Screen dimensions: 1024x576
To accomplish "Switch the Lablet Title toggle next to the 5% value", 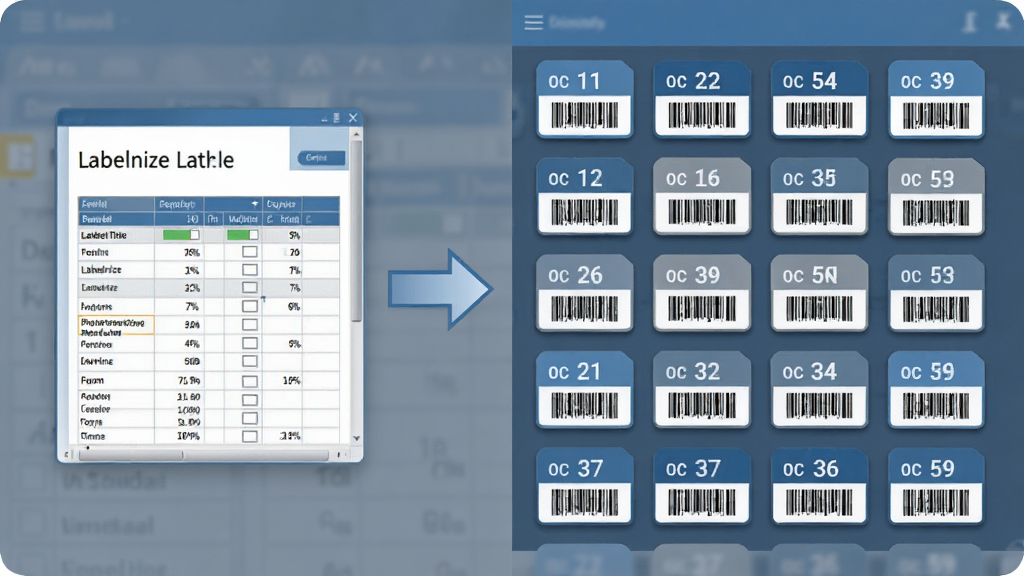I will coord(242,234).
